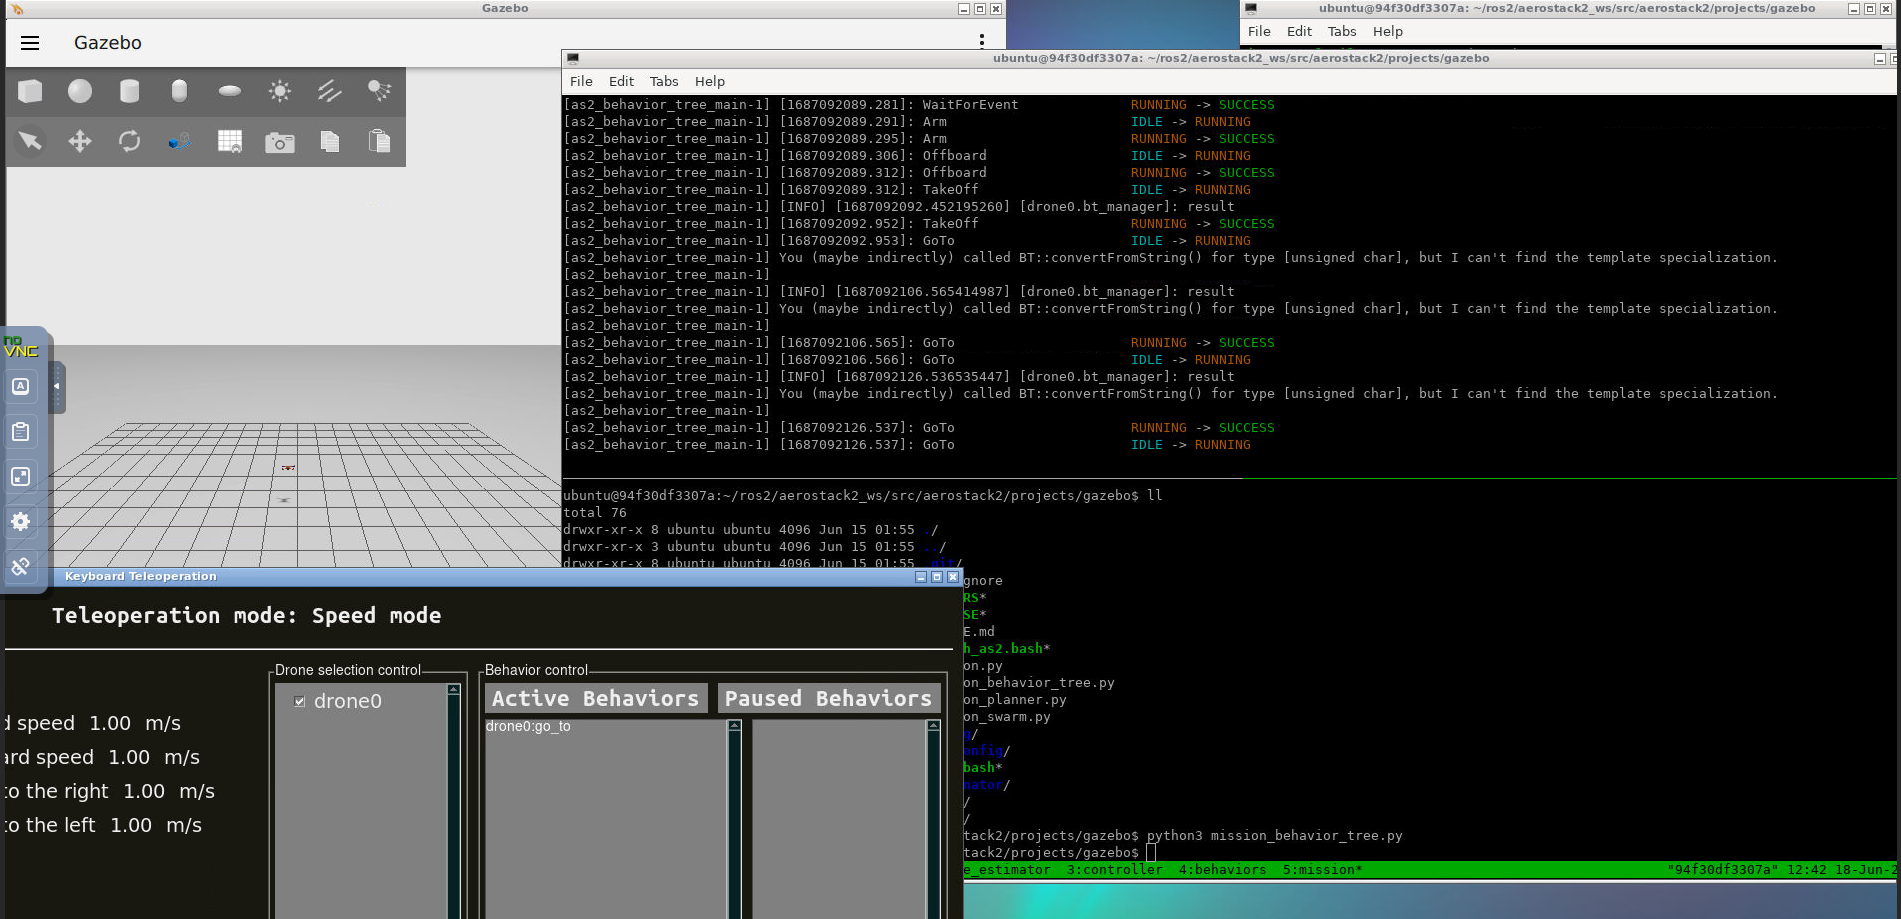Screen dimensions: 1901x919
Task: Take a screenshot with Gazebo's camera icon
Action: [x=280, y=141]
